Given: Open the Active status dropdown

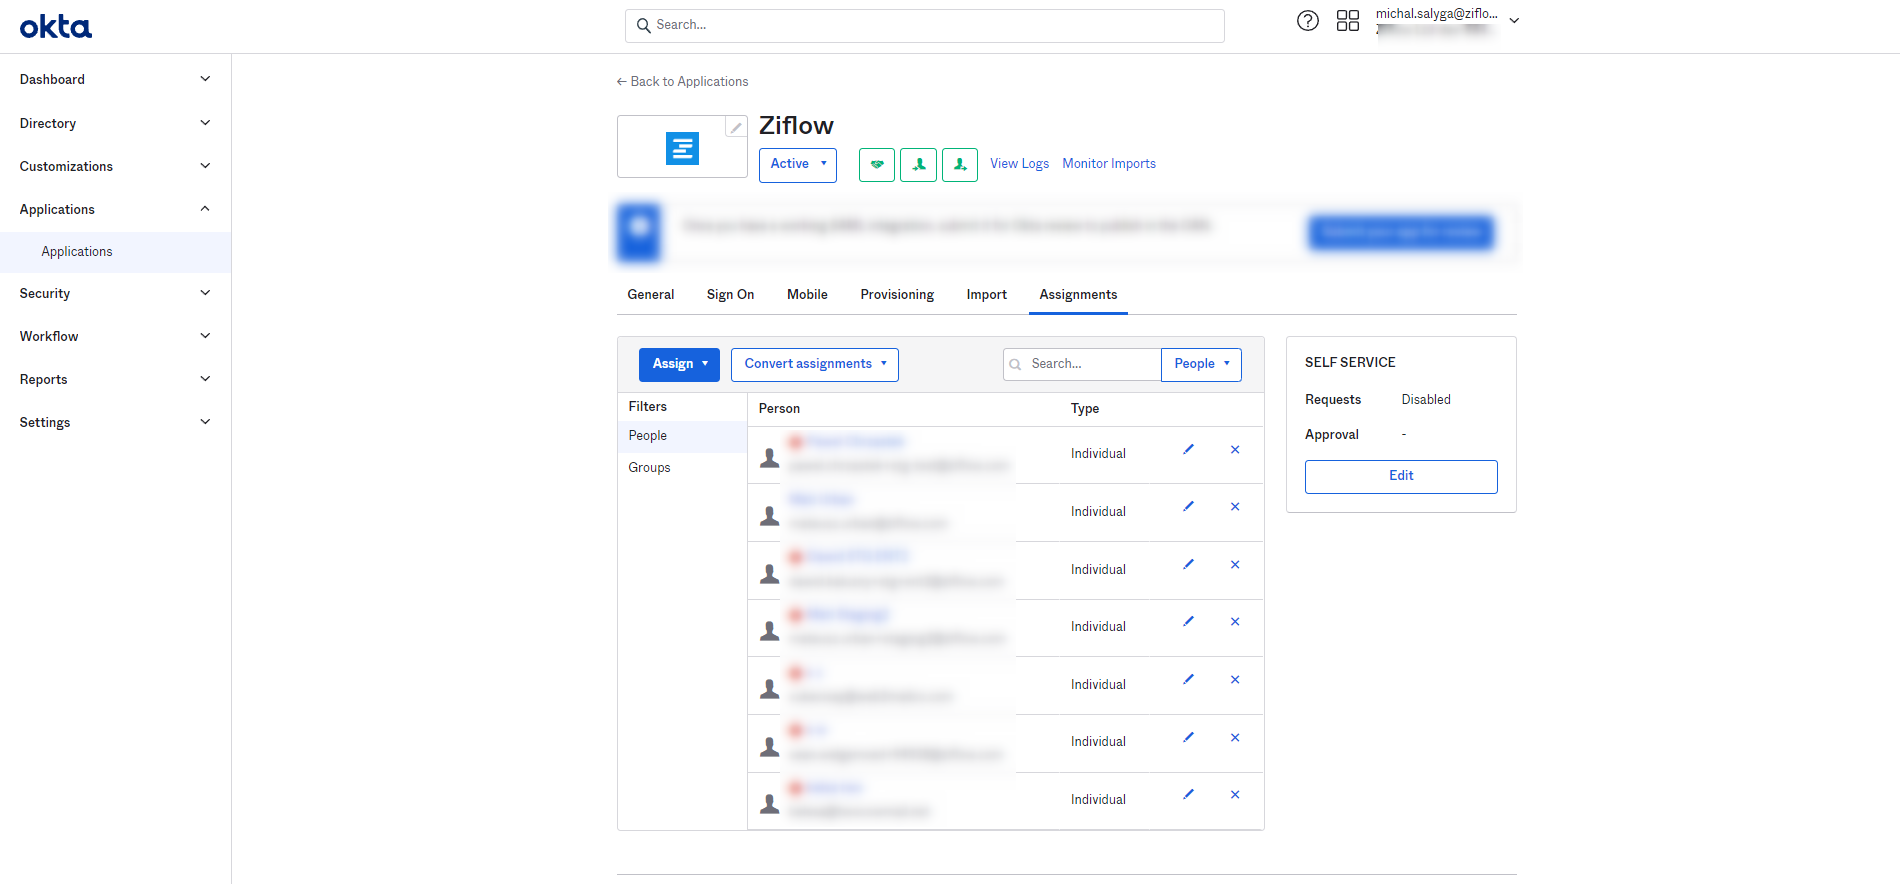Looking at the screenshot, I should [797, 165].
